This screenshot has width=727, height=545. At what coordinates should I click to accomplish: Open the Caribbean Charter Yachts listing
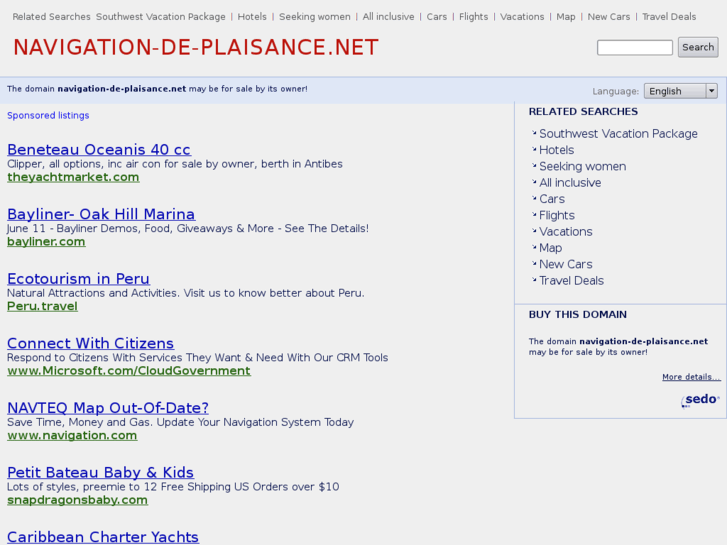103,537
